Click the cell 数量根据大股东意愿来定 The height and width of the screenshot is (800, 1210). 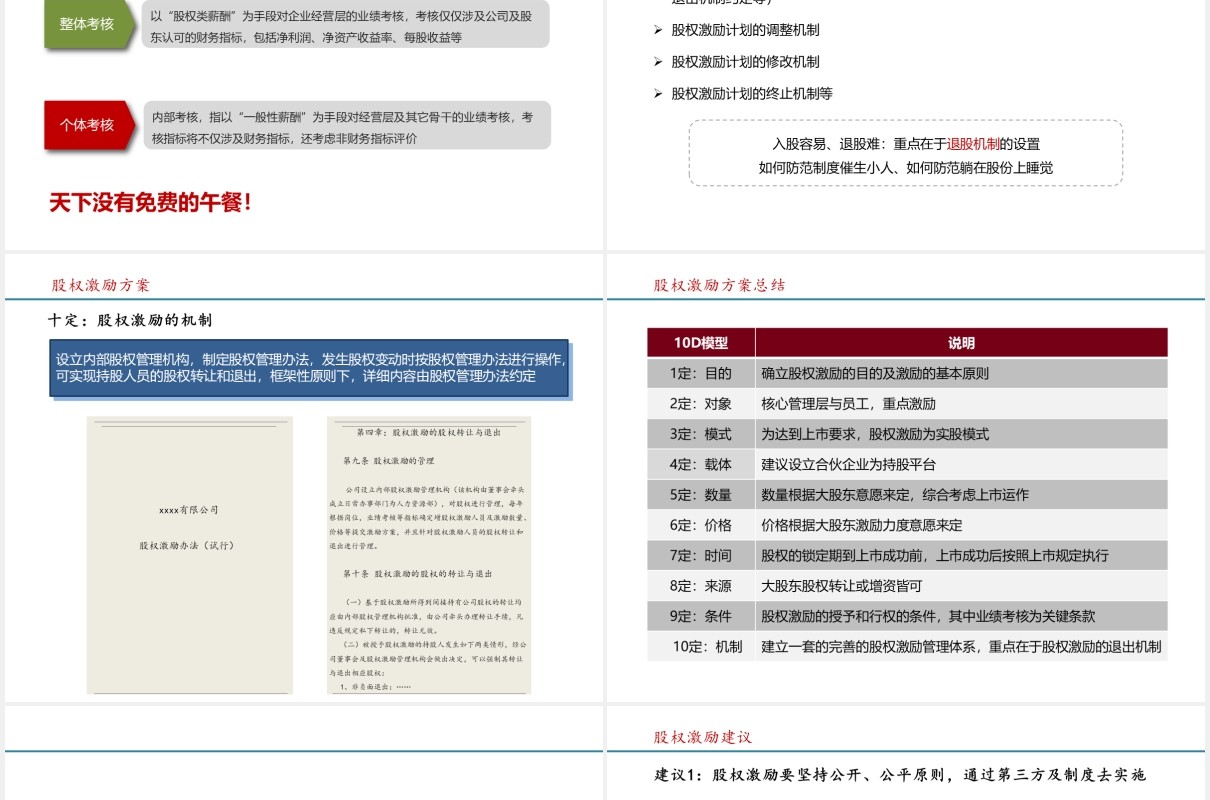pyautogui.click(x=961, y=495)
